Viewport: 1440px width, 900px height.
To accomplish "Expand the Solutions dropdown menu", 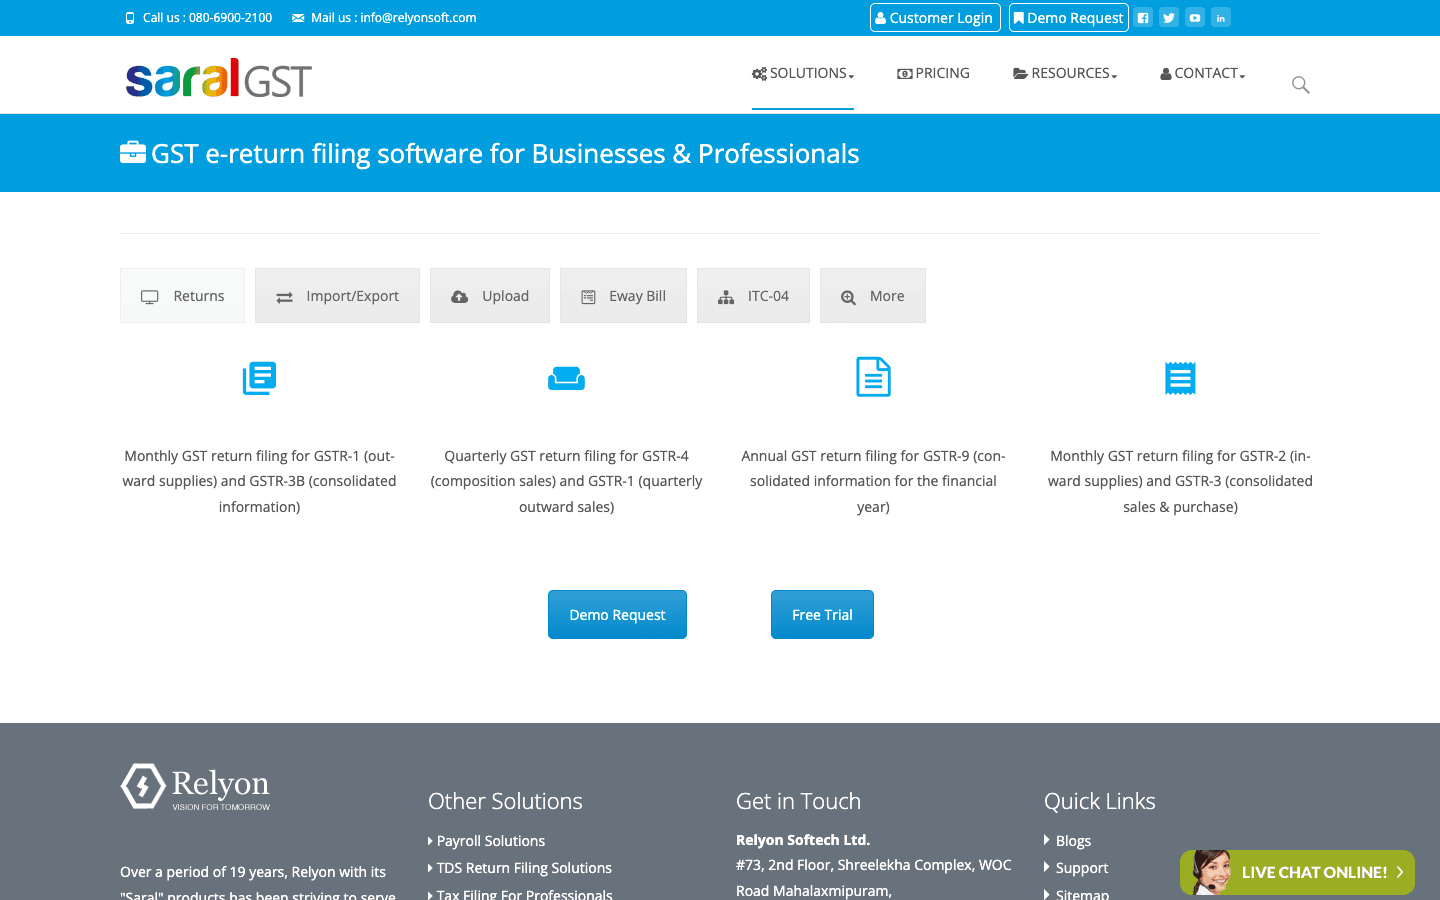I will point(803,73).
